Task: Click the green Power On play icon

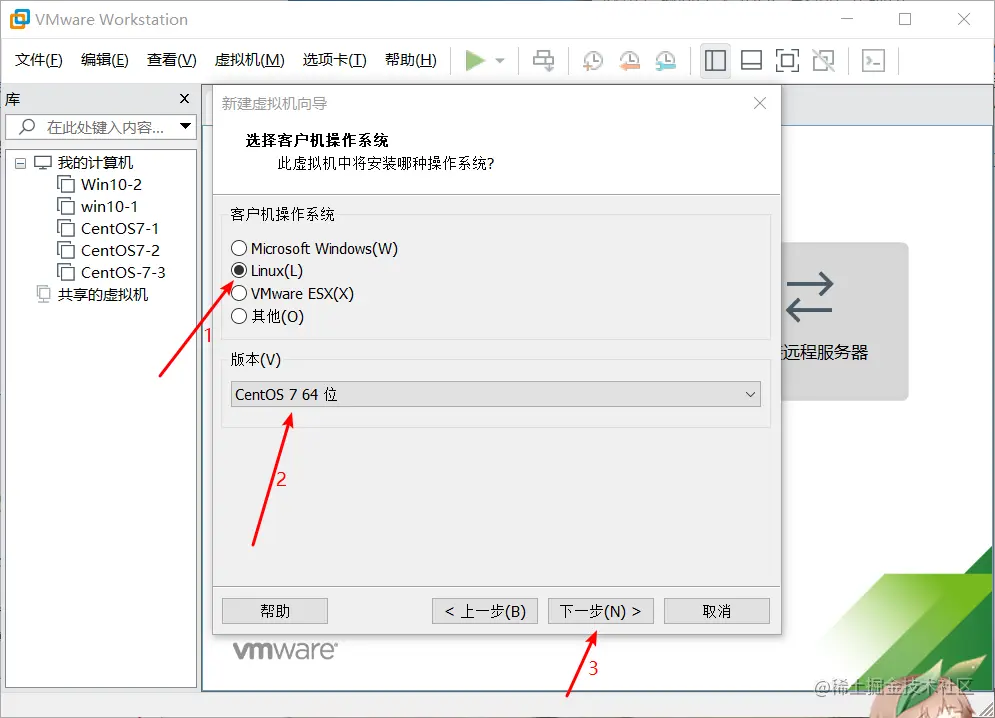Action: (475, 61)
